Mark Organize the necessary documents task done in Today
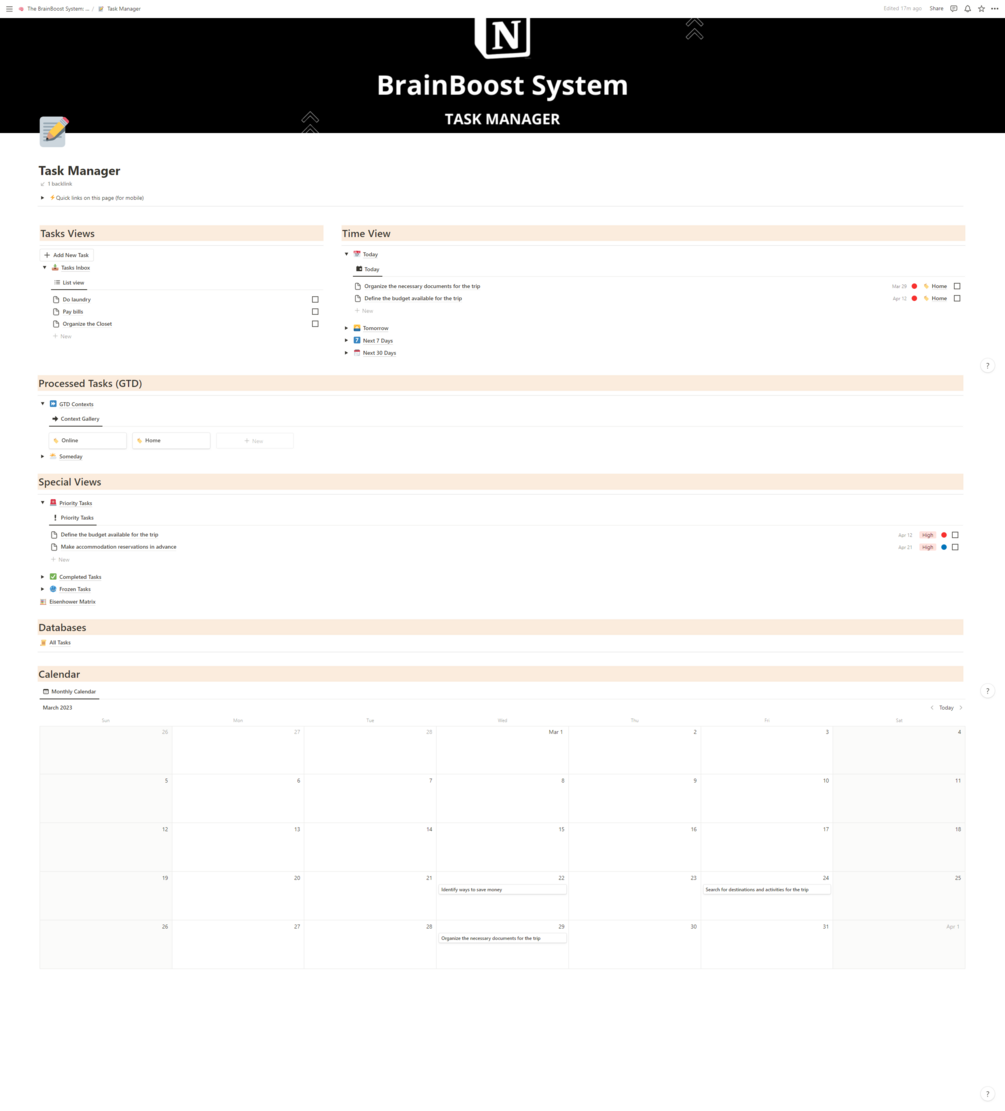 [x=958, y=286]
